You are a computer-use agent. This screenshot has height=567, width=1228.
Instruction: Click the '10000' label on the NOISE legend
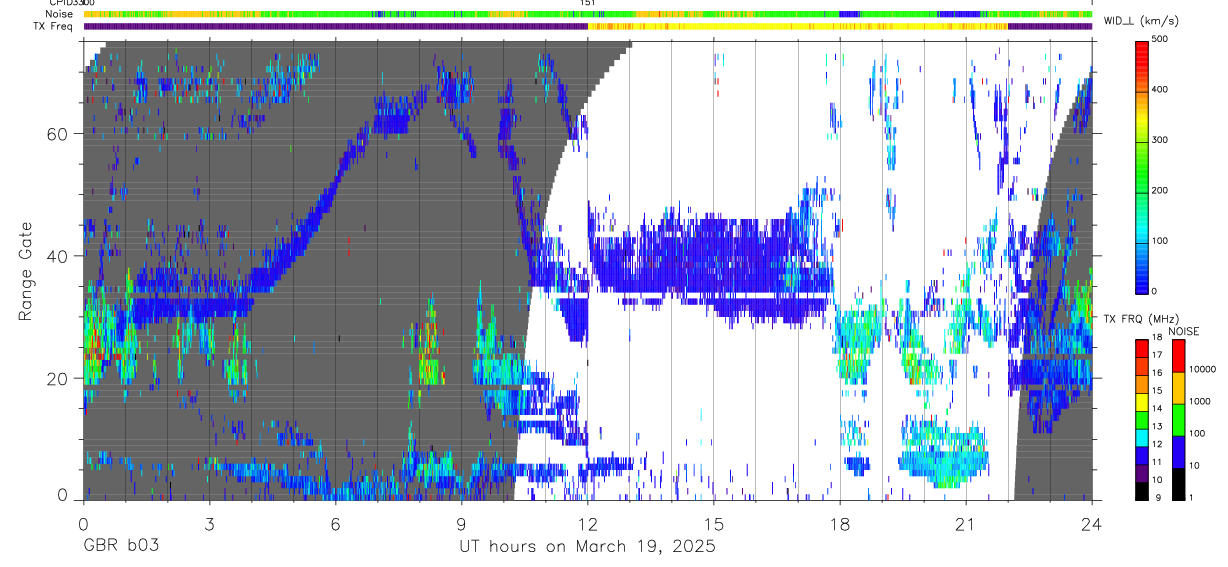pyautogui.click(x=1204, y=369)
